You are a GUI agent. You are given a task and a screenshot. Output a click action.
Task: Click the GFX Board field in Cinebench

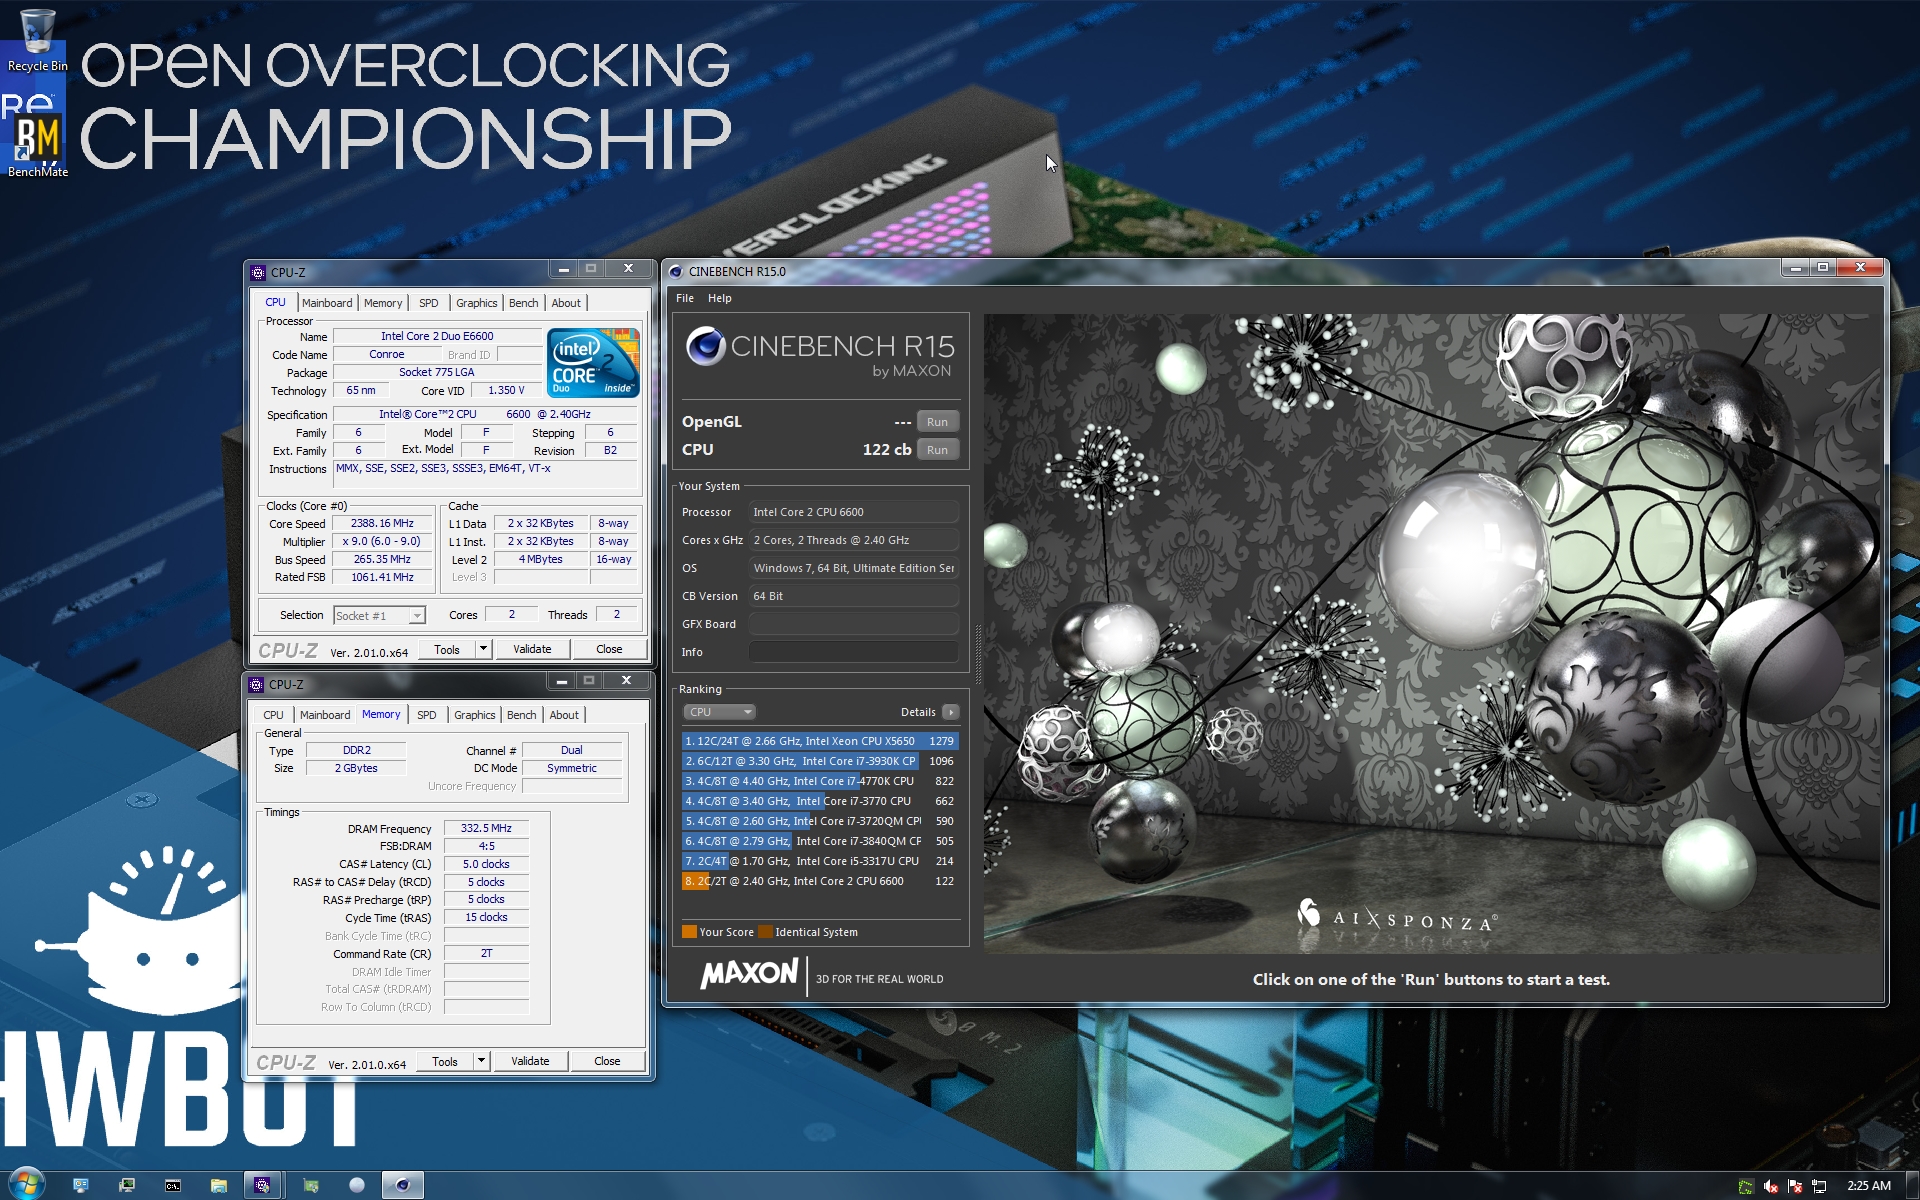[854, 624]
